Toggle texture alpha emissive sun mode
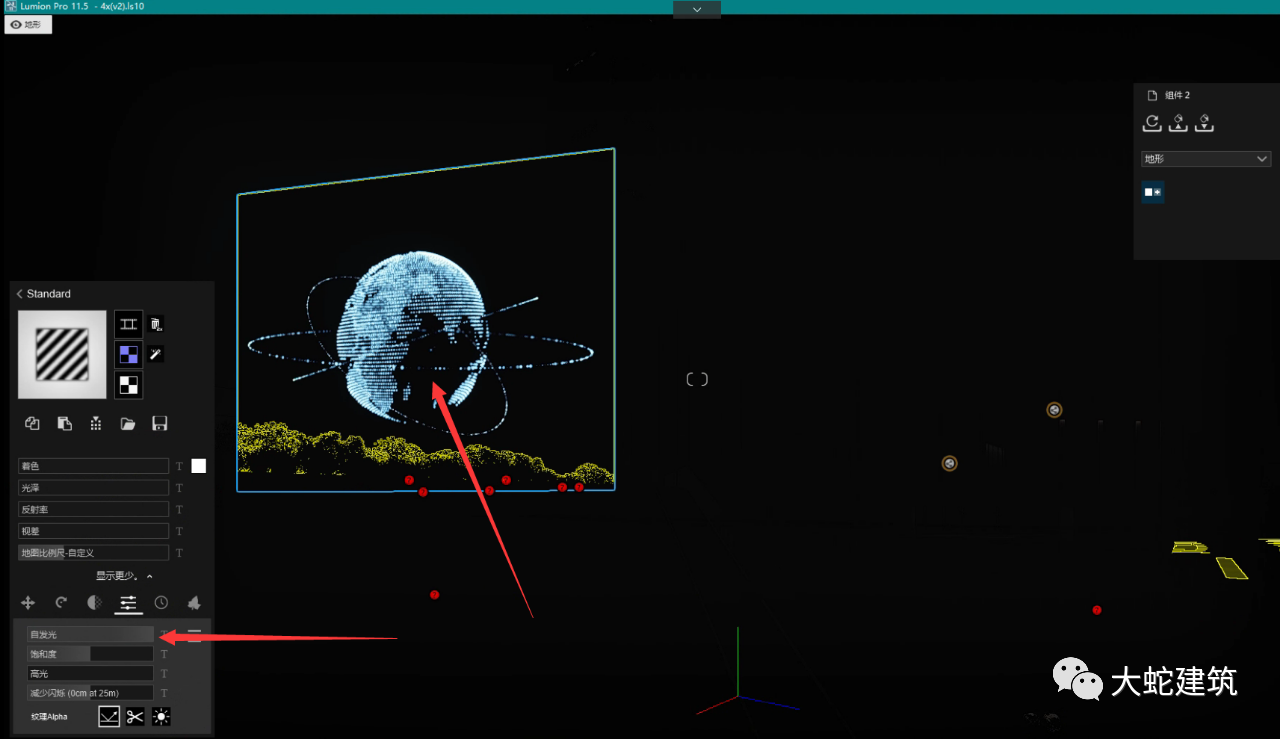1280x739 pixels. coord(161,716)
